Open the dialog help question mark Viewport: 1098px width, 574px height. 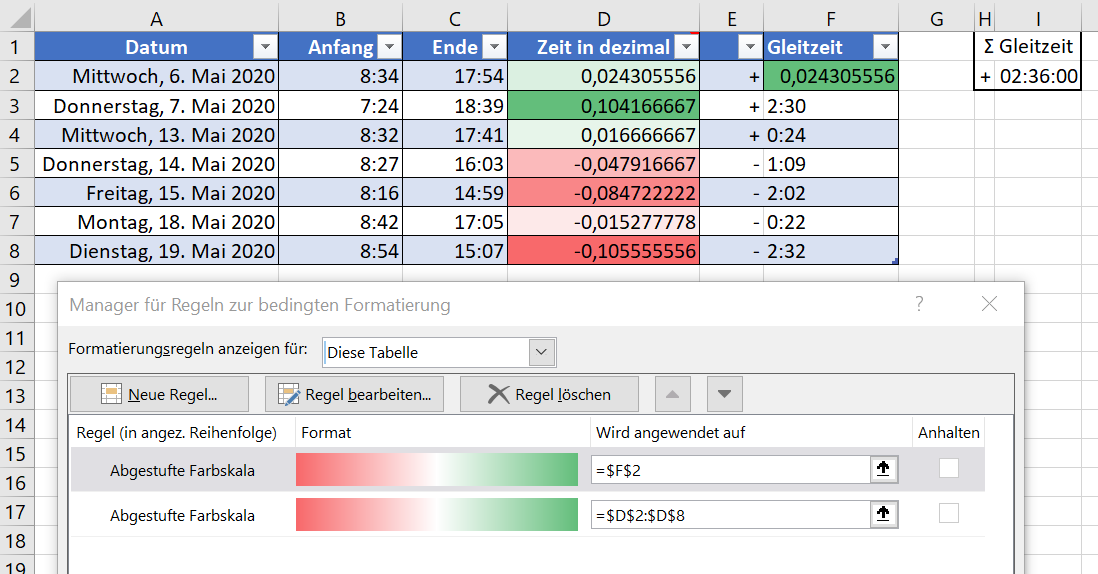pos(919,304)
